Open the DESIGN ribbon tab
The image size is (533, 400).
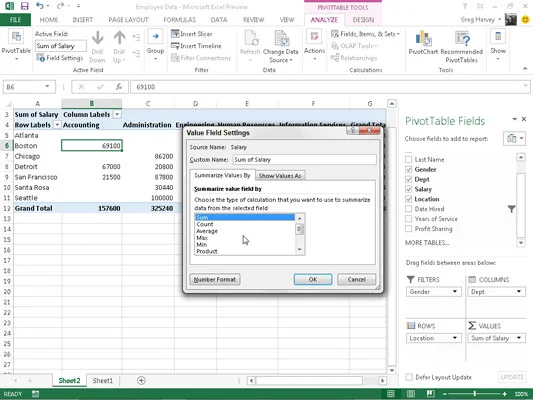tap(363, 20)
